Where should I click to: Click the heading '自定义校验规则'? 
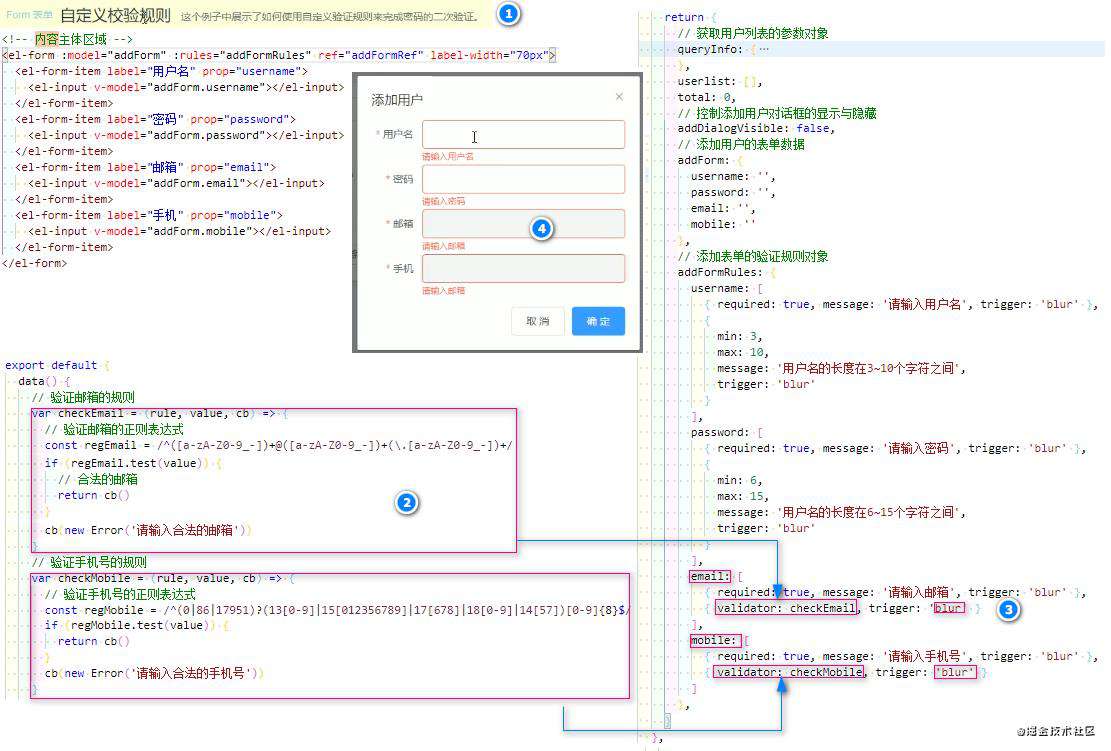click(115, 16)
